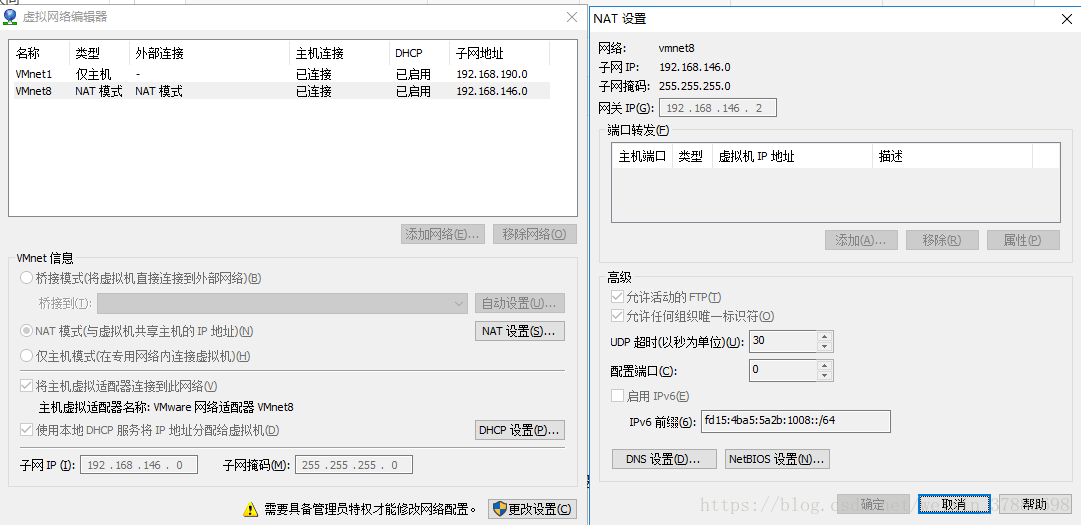Screen dimensions: 1081x525
Task: Click 添加网络(E)... button
Action: [x=443, y=234]
